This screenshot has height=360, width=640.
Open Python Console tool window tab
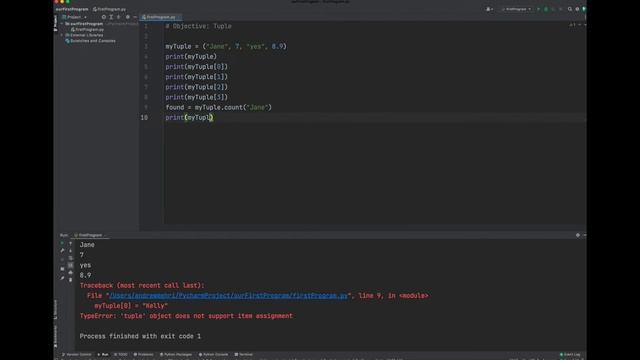coord(213,354)
